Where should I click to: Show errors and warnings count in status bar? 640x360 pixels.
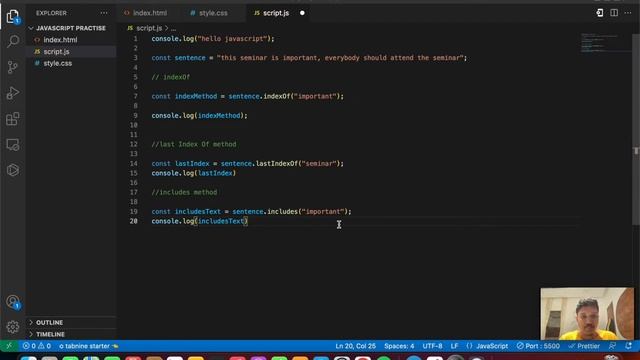point(37,346)
